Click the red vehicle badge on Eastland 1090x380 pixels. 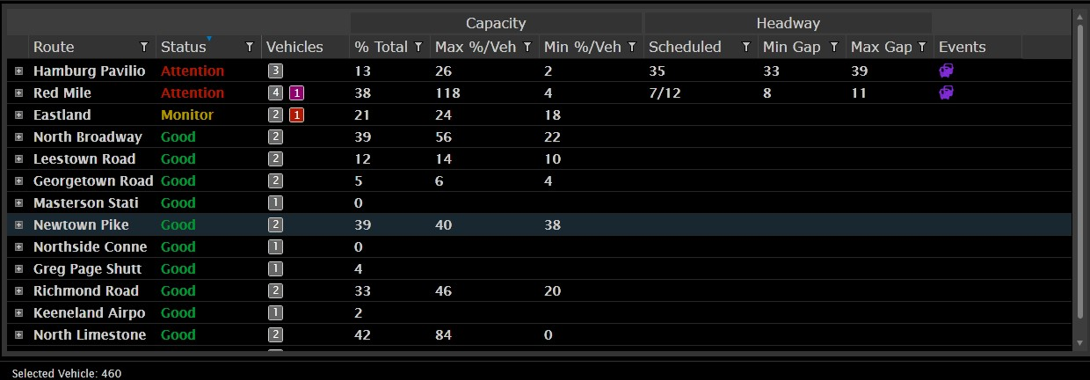(296, 115)
